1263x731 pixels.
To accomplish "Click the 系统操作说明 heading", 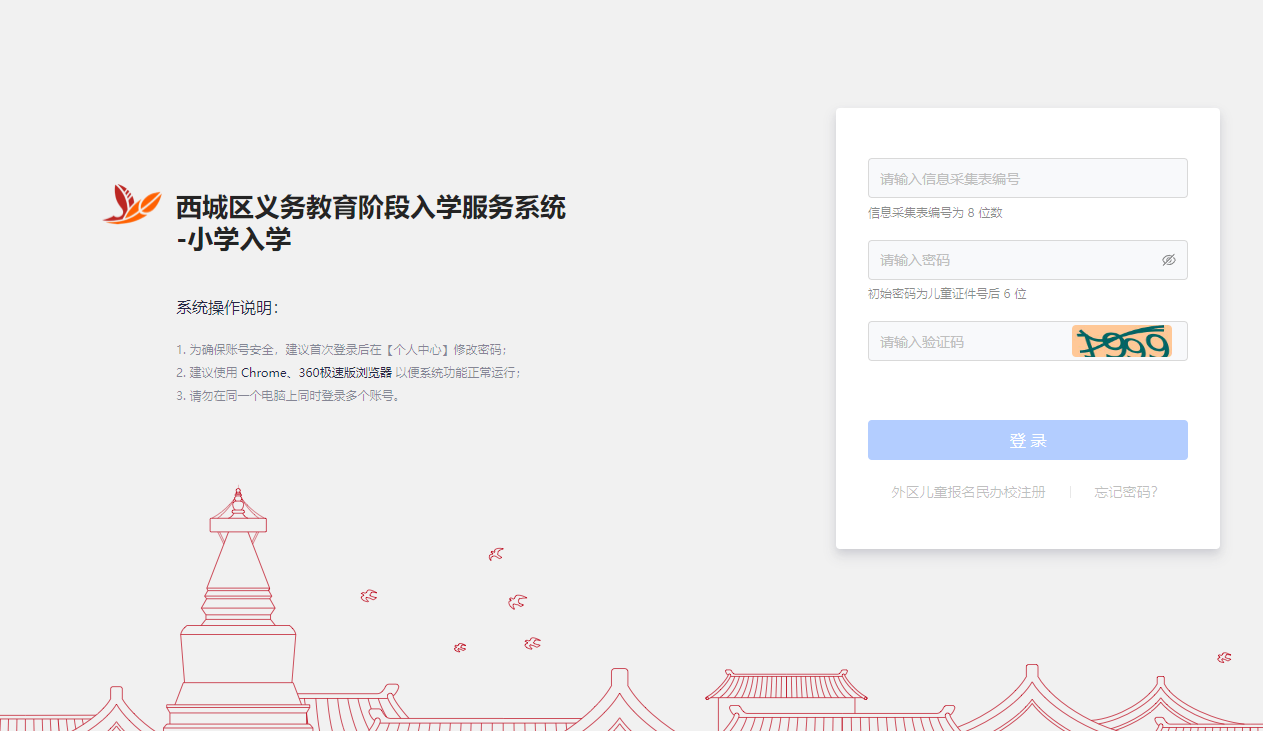I will click(227, 308).
